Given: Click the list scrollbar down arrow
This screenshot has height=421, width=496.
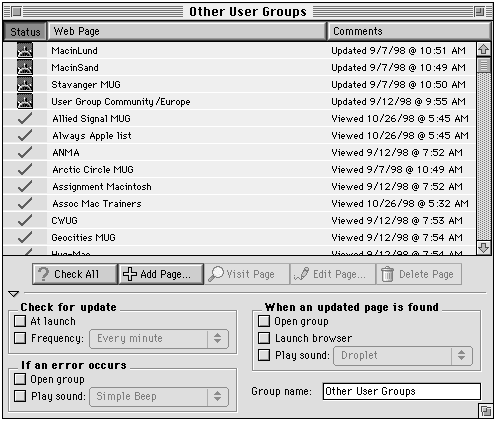Looking at the screenshot, I should [x=483, y=248].
